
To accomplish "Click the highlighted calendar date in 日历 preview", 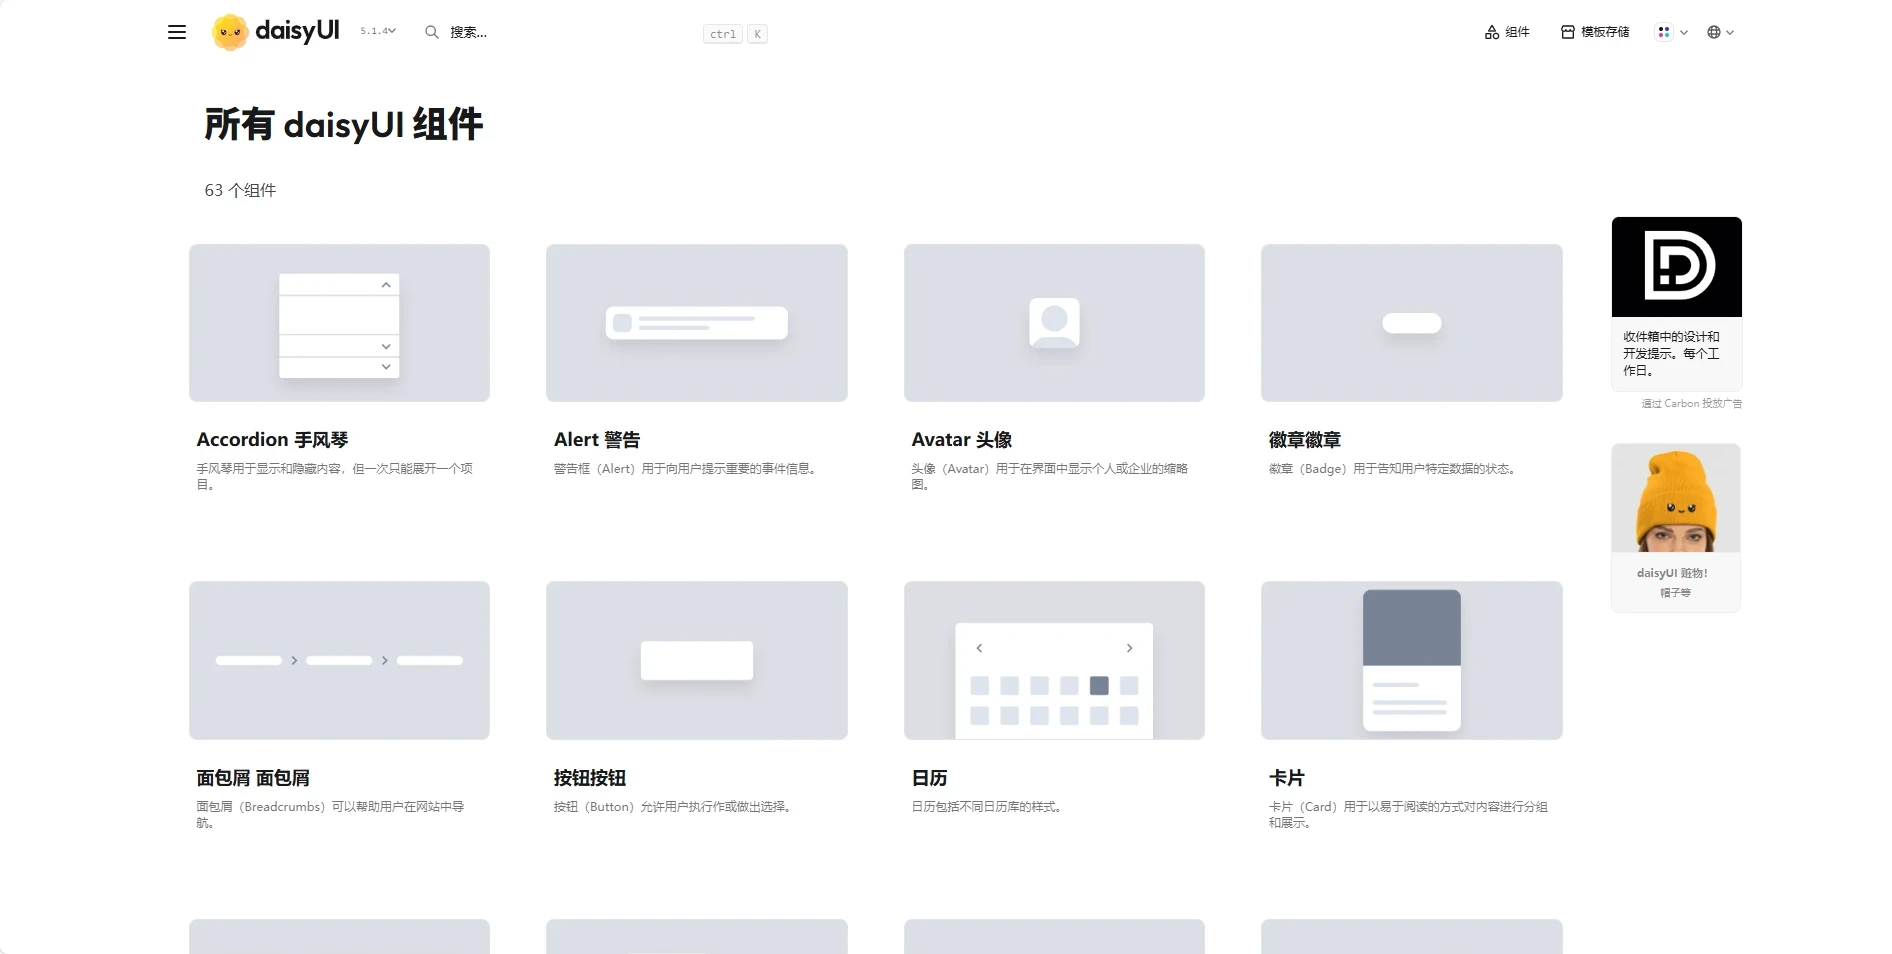I will [x=1098, y=686].
